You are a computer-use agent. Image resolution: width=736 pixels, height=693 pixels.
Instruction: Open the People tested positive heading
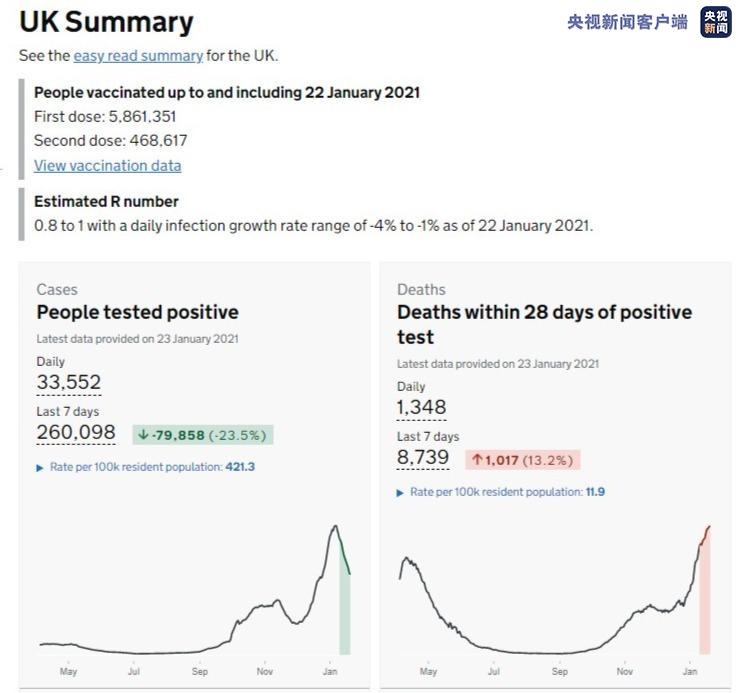[x=137, y=312]
